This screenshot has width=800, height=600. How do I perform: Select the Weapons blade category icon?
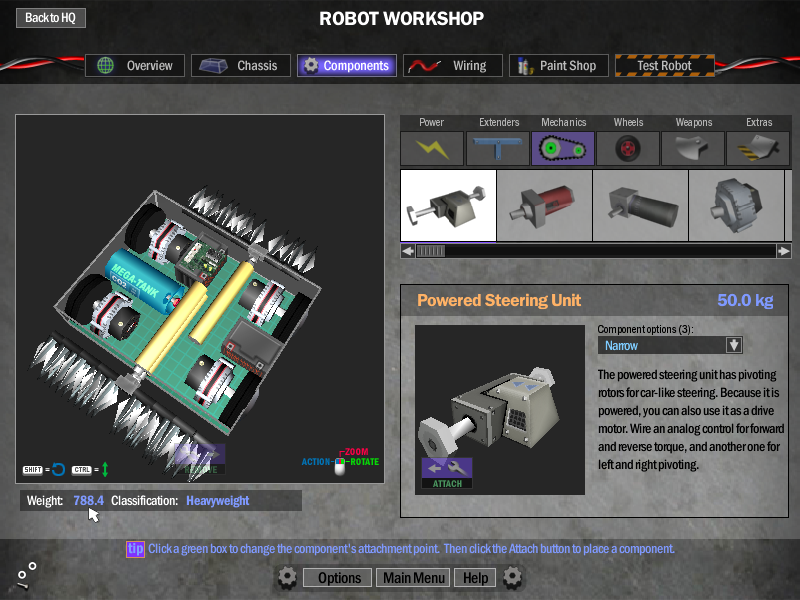click(693, 148)
